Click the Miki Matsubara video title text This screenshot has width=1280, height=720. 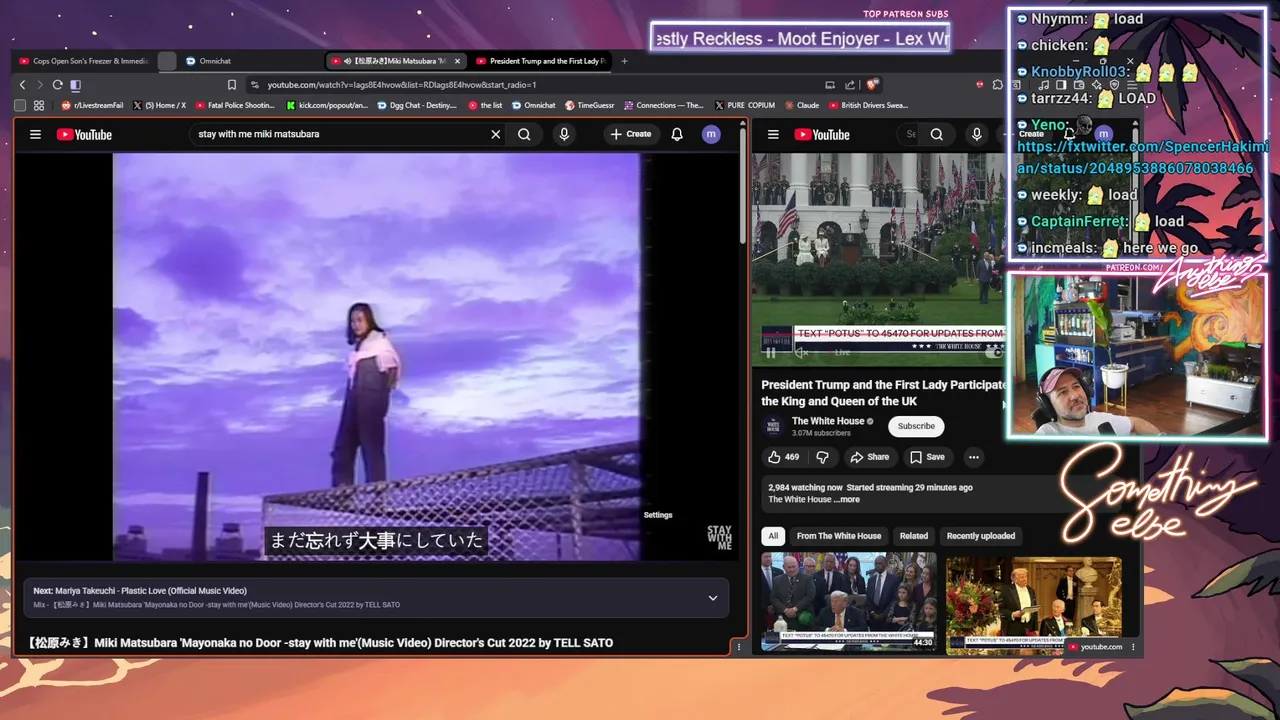tap(320, 643)
